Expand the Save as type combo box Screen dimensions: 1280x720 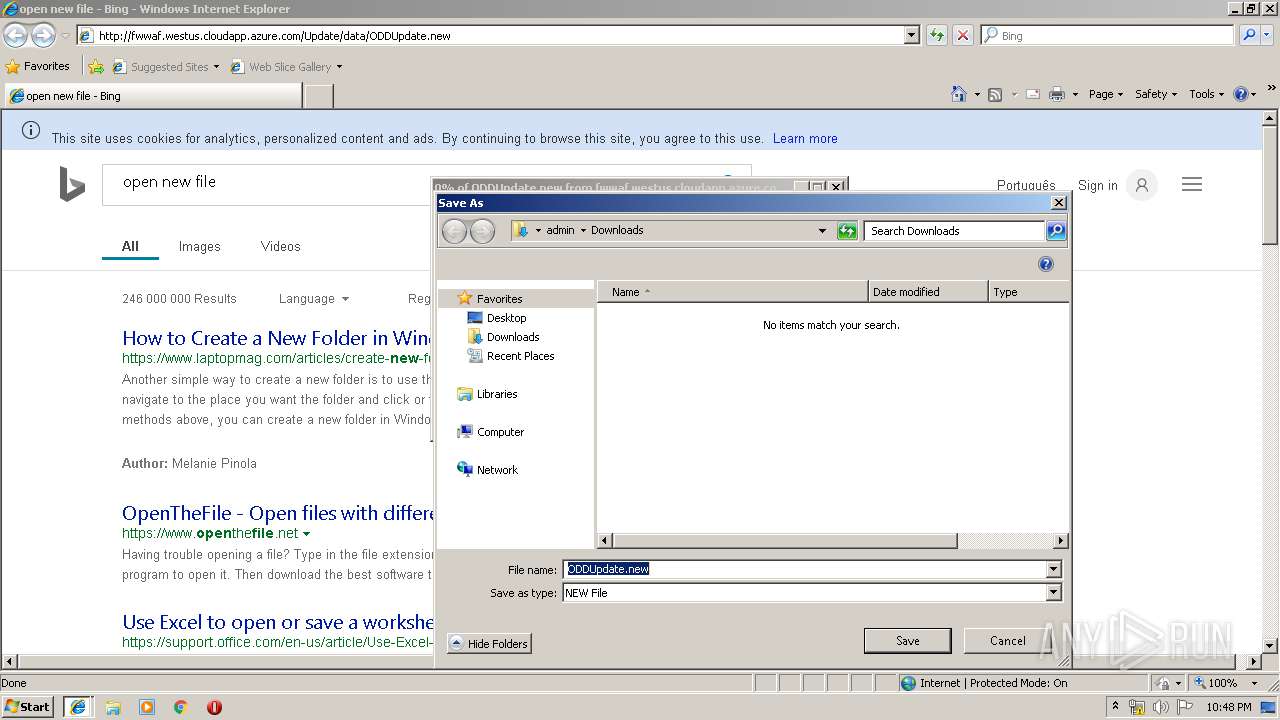(x=1053, y=593)
